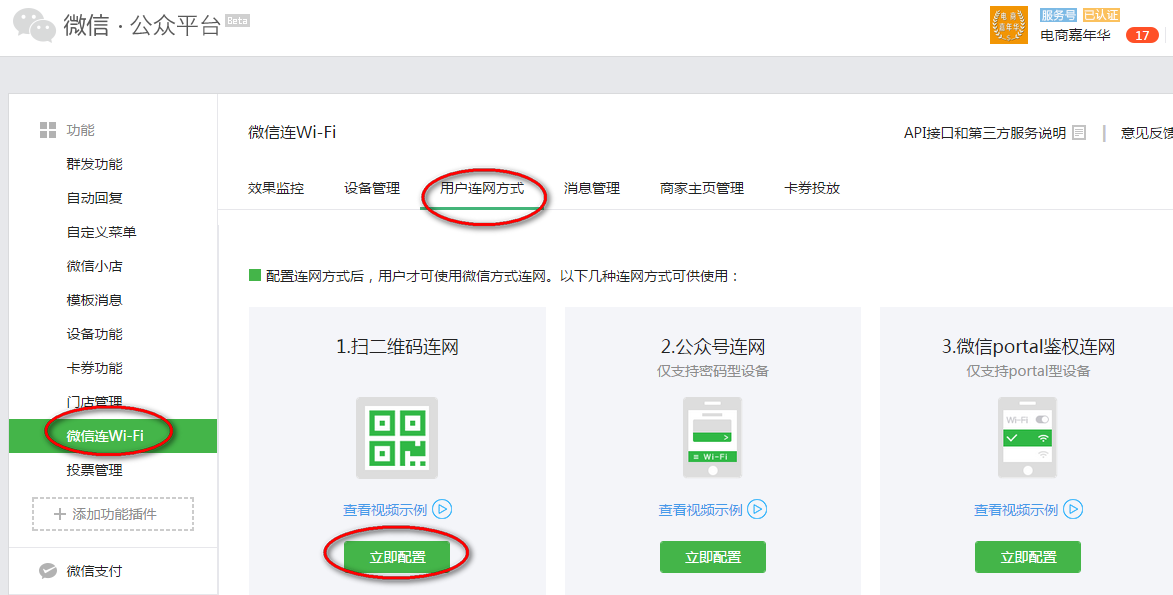Click the 公众号连网 phone illustration
This screenshot has height=595, width=1173.
pos(712,438)
